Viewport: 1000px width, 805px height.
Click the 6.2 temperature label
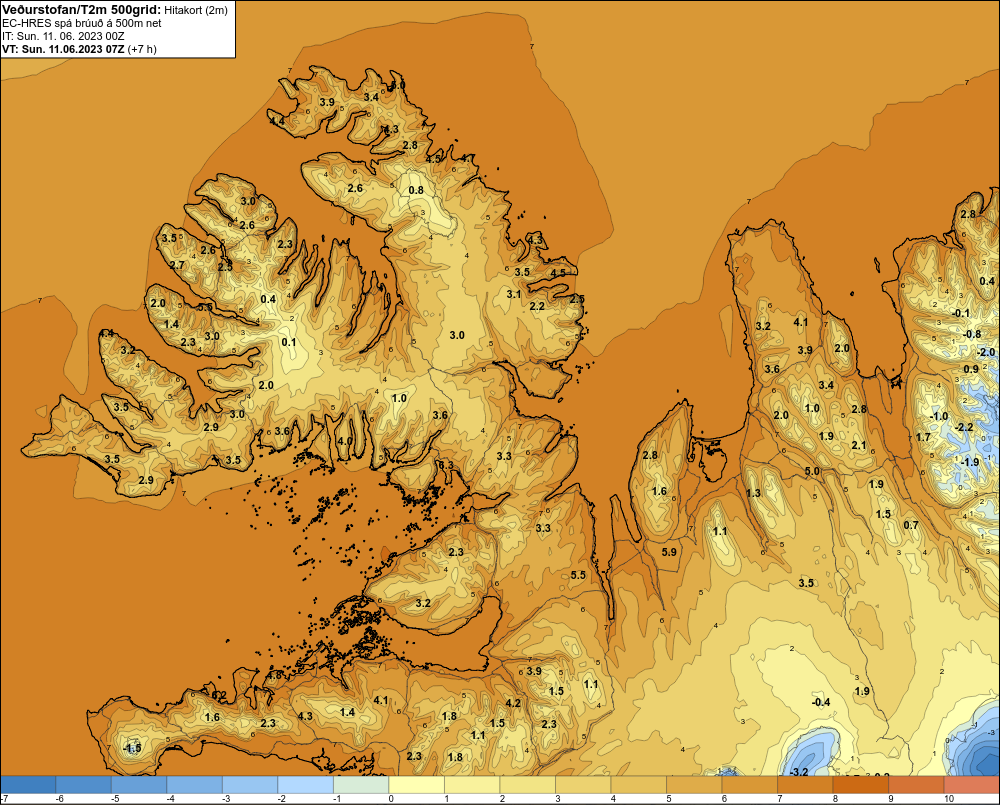[x=219, y=695]
